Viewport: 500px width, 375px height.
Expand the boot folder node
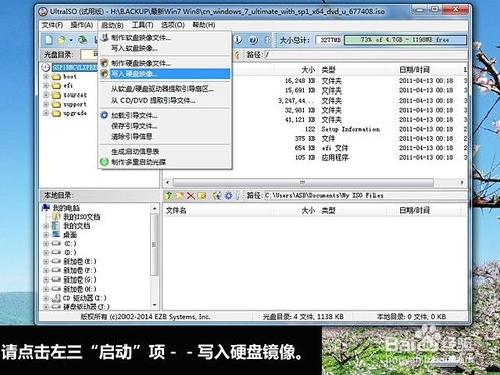(x=46, y=76)
